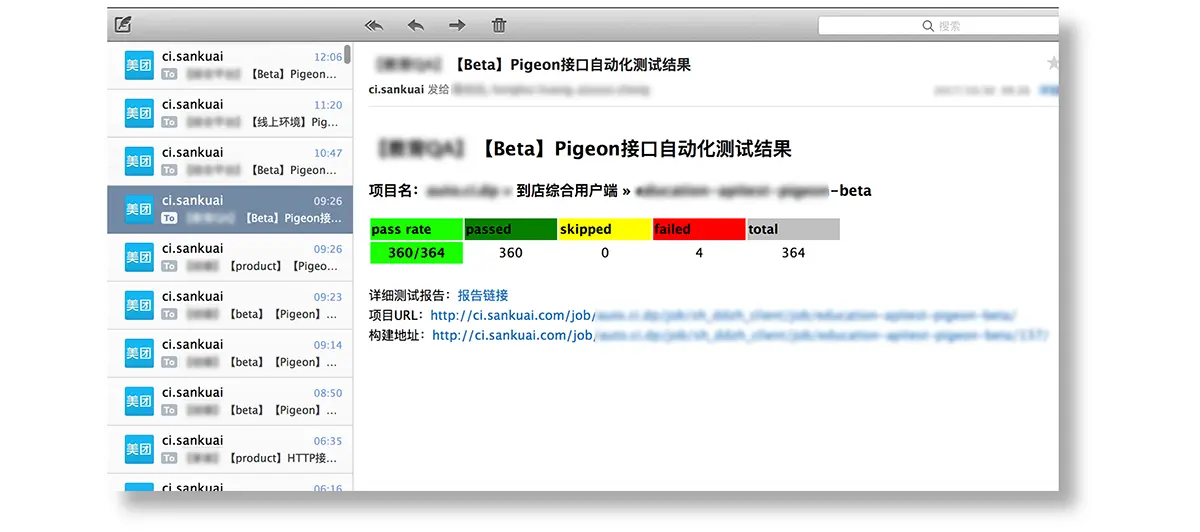
Task: Click the mail list scrollbar thumb
Action: (x=347, y=54)
